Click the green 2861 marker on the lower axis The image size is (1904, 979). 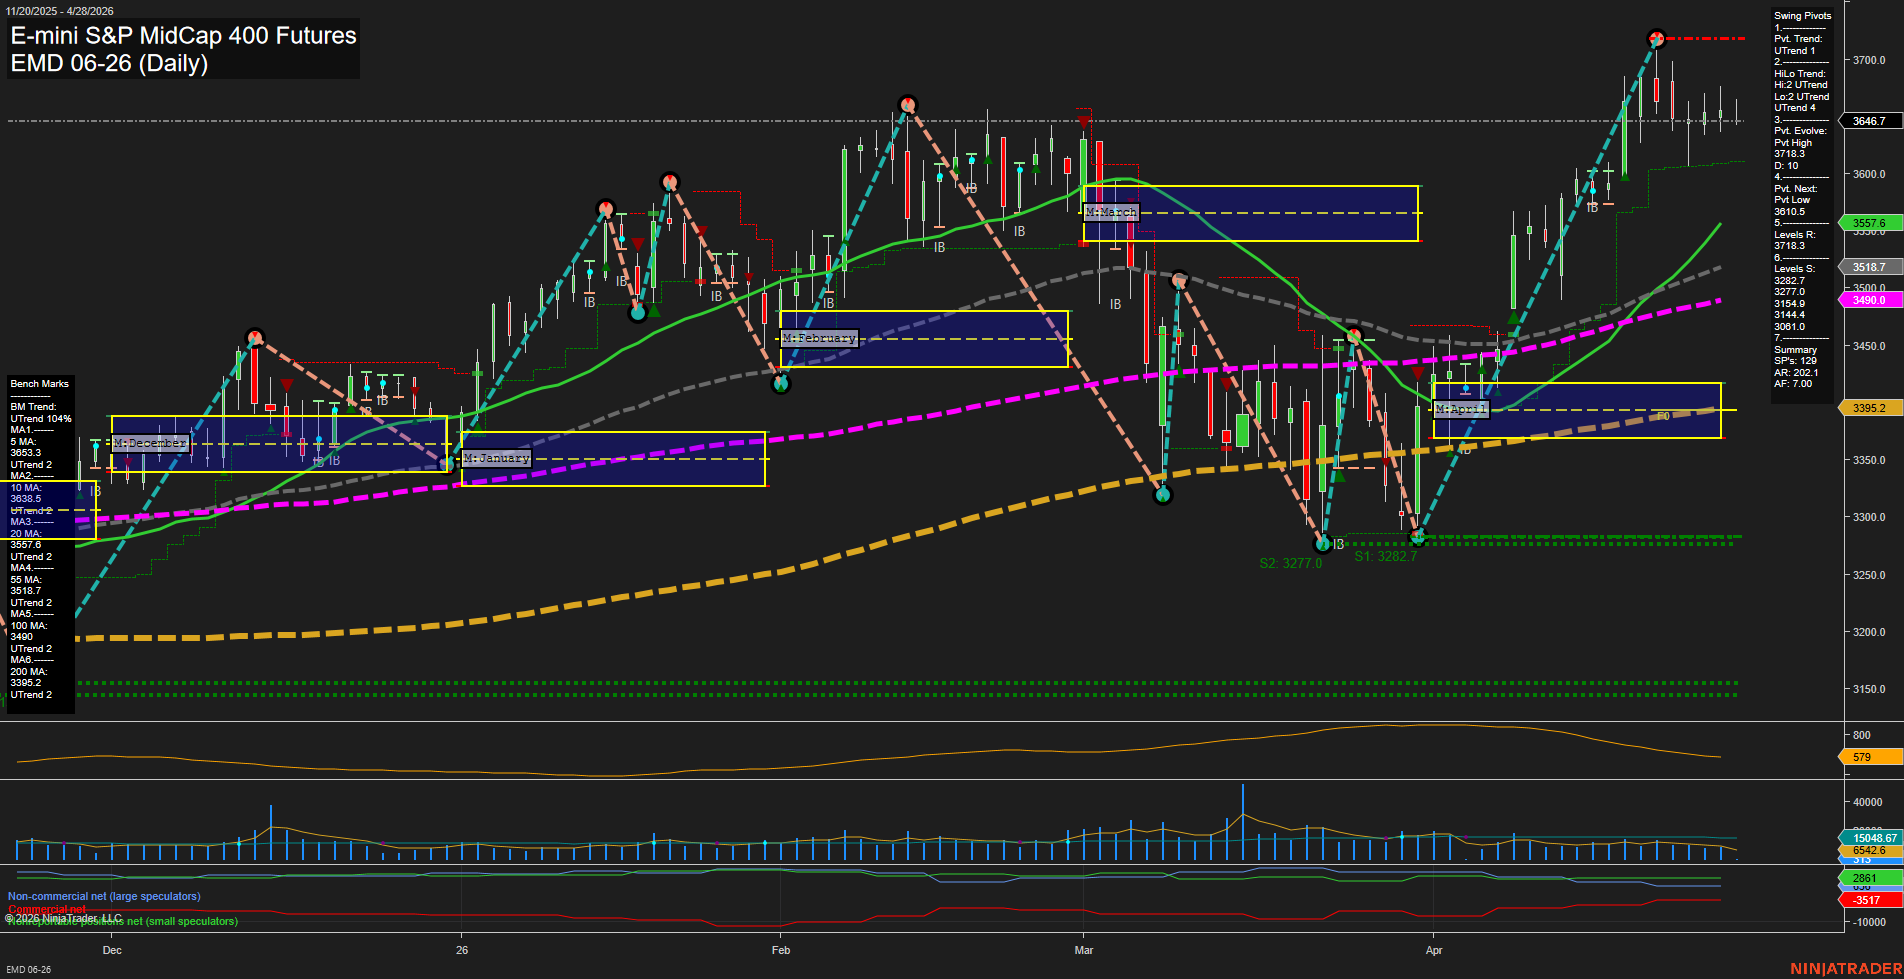click(x=1866, y=877)
